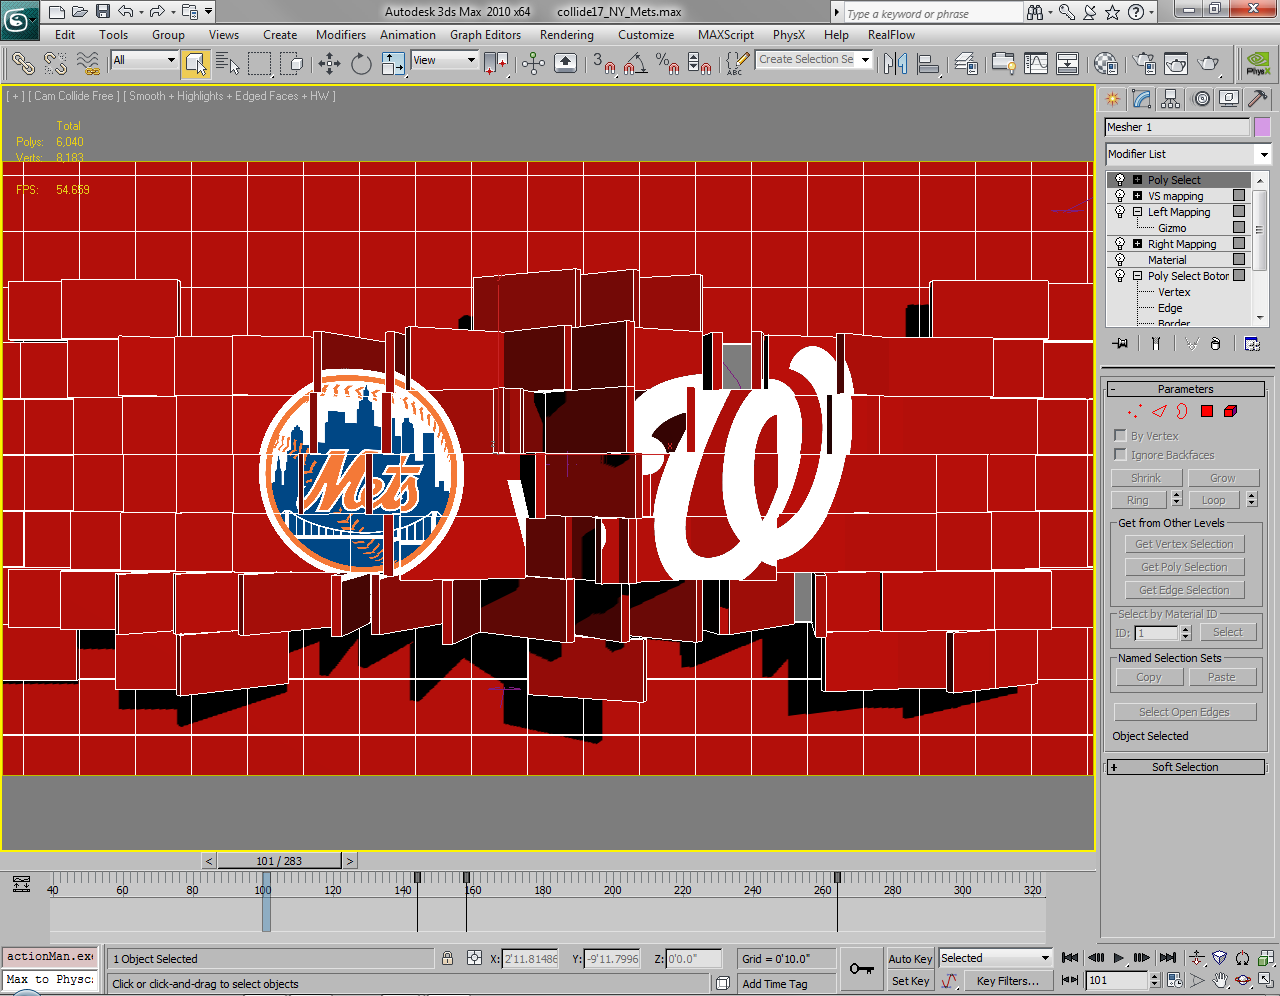Open the Graph Editors menu
1280x996 pixels.
click(485, 35)
